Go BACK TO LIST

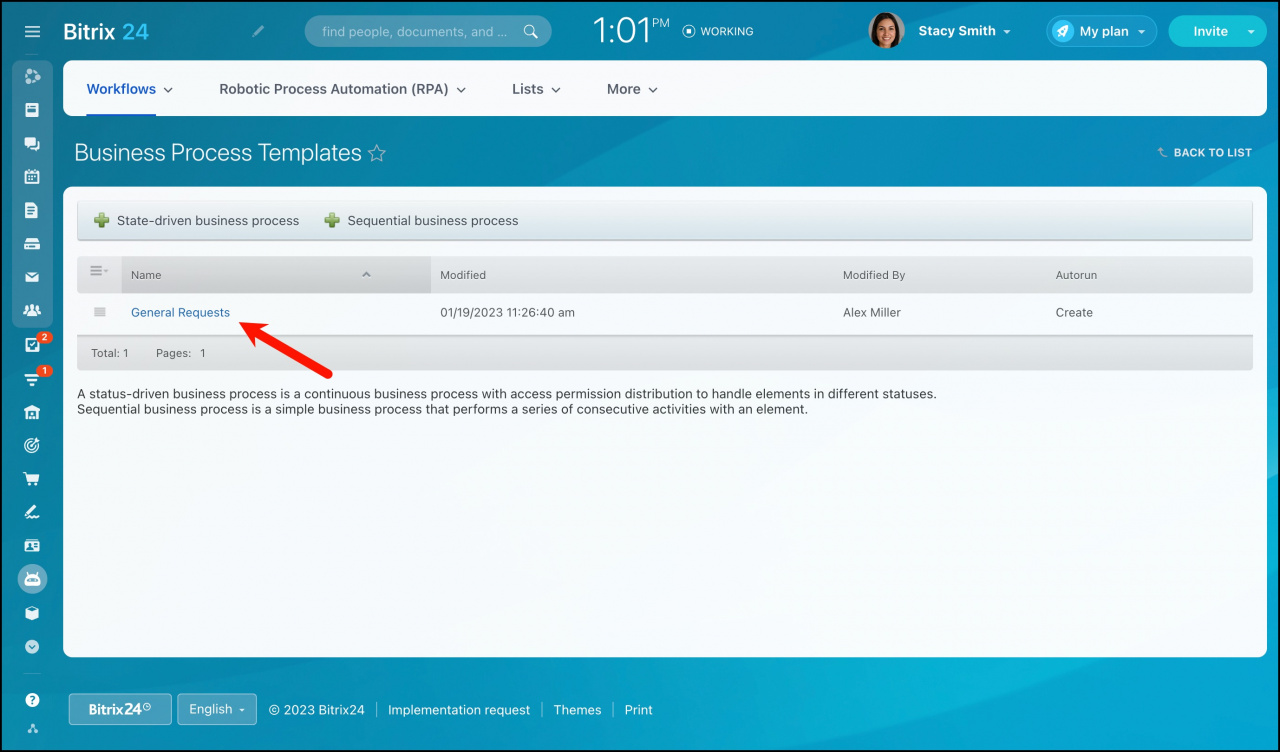[x=1204, y=153]
